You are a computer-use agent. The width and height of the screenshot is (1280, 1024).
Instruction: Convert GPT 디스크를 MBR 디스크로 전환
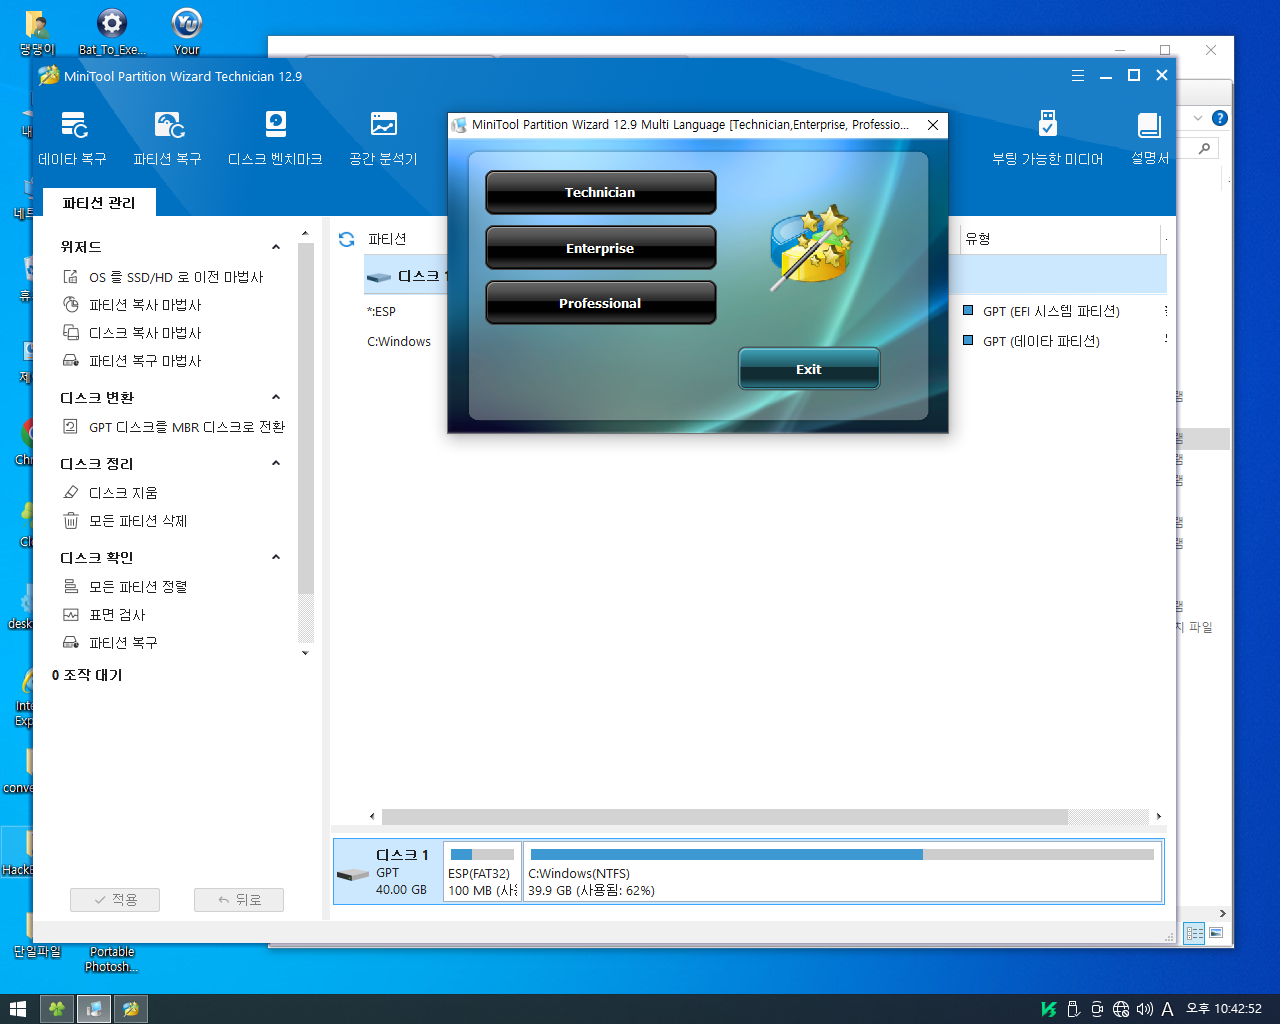(174, 427)
